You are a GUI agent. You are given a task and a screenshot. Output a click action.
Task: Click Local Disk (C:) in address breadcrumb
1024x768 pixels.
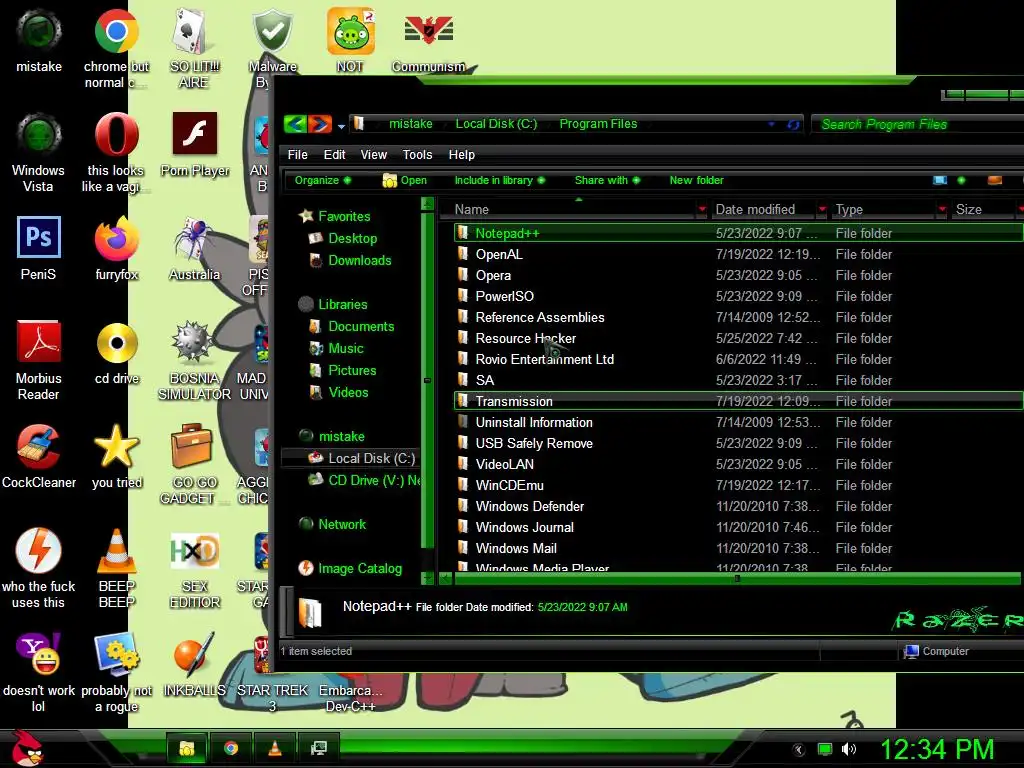click(496, 124)
